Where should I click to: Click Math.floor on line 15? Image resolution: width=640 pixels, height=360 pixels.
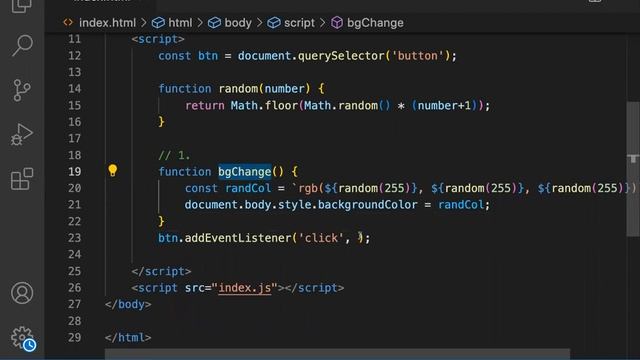(x=264, y=106)
